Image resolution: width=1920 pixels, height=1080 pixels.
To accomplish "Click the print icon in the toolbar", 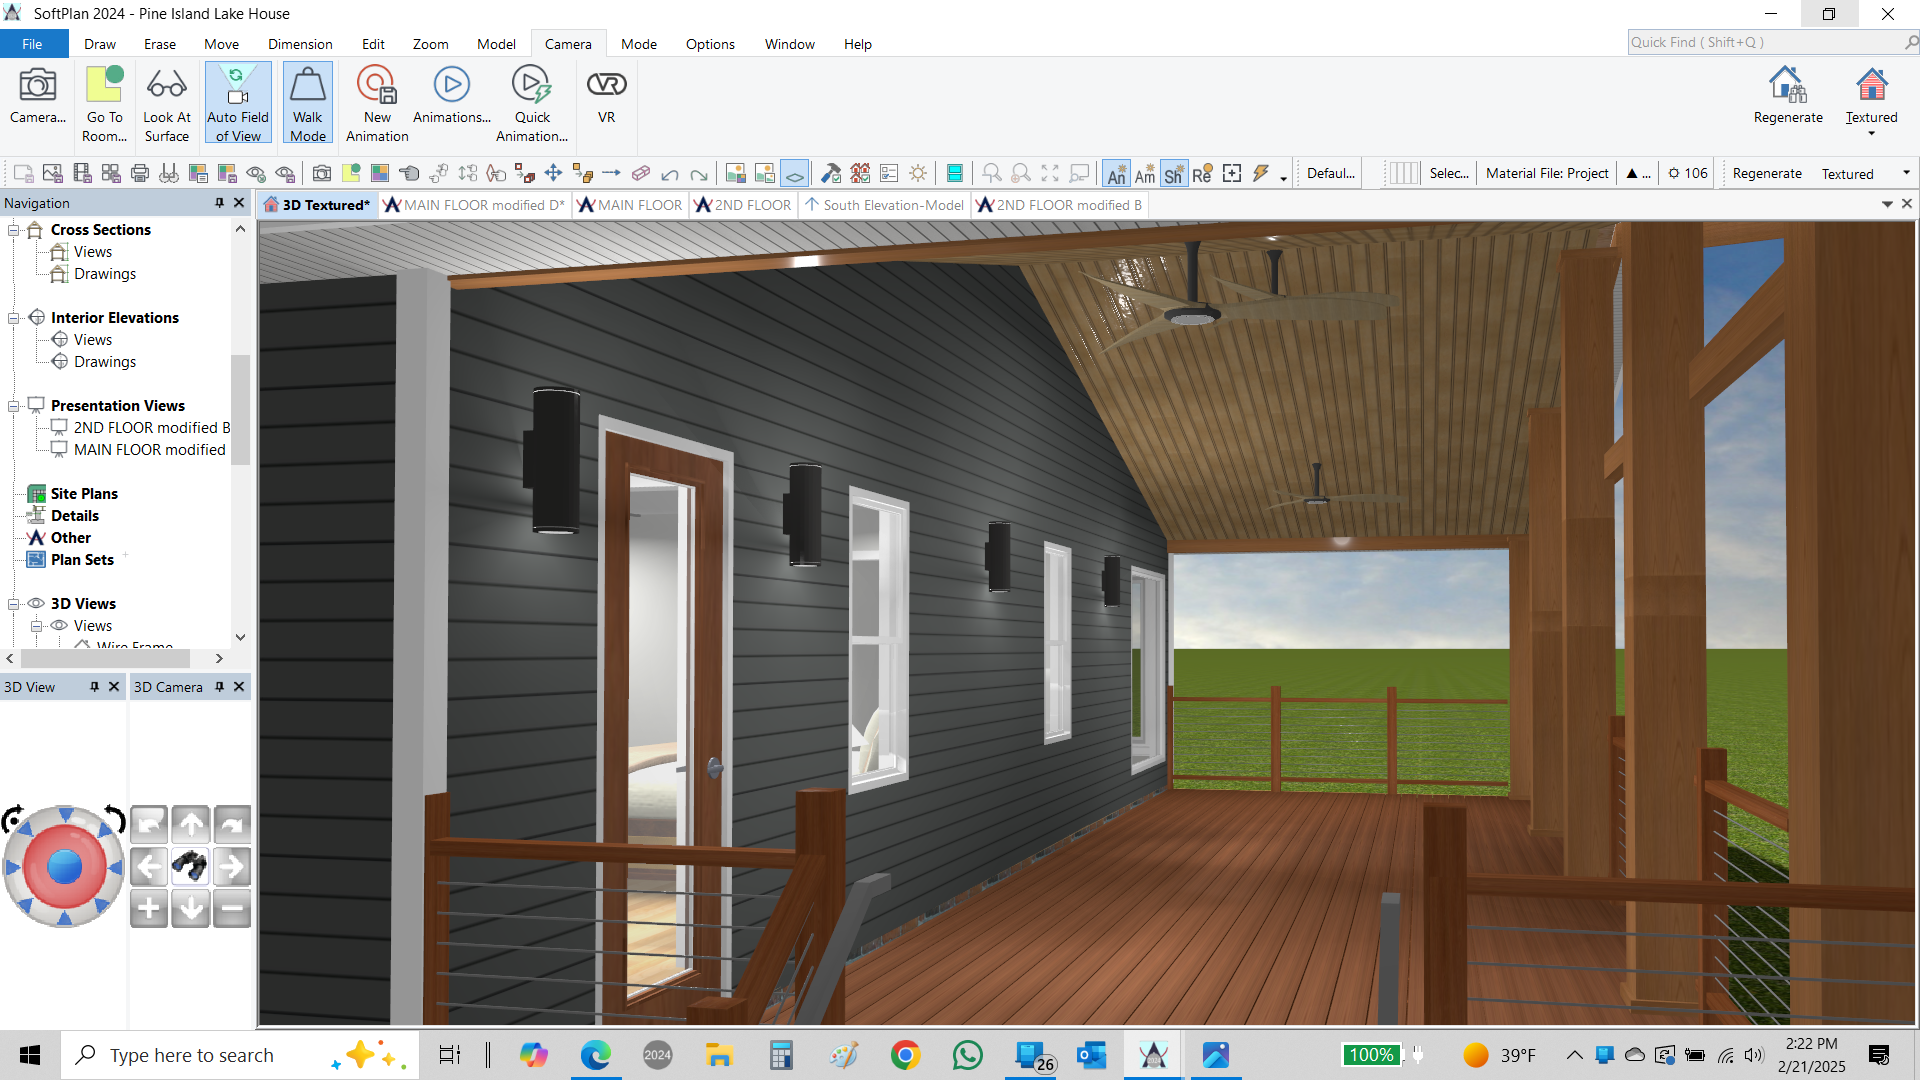I will point(140,174).
